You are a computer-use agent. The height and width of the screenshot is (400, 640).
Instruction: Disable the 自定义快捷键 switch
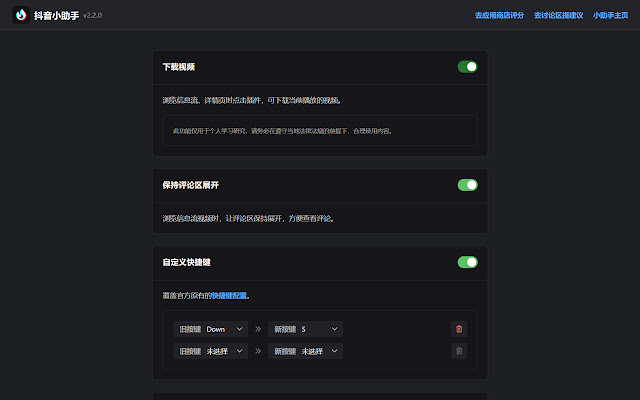(x=467, y=262)
